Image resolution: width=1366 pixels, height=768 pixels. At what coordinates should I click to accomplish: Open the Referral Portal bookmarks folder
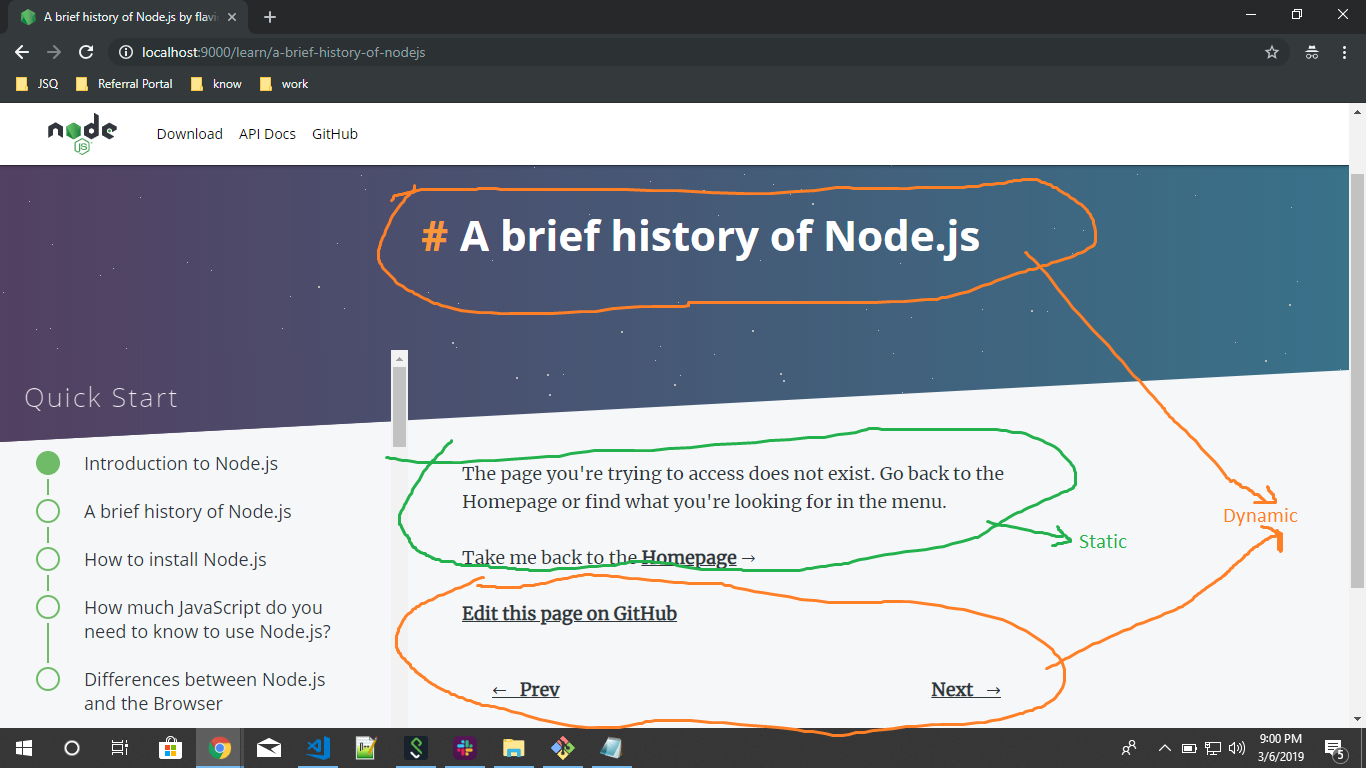click(123, 84)
